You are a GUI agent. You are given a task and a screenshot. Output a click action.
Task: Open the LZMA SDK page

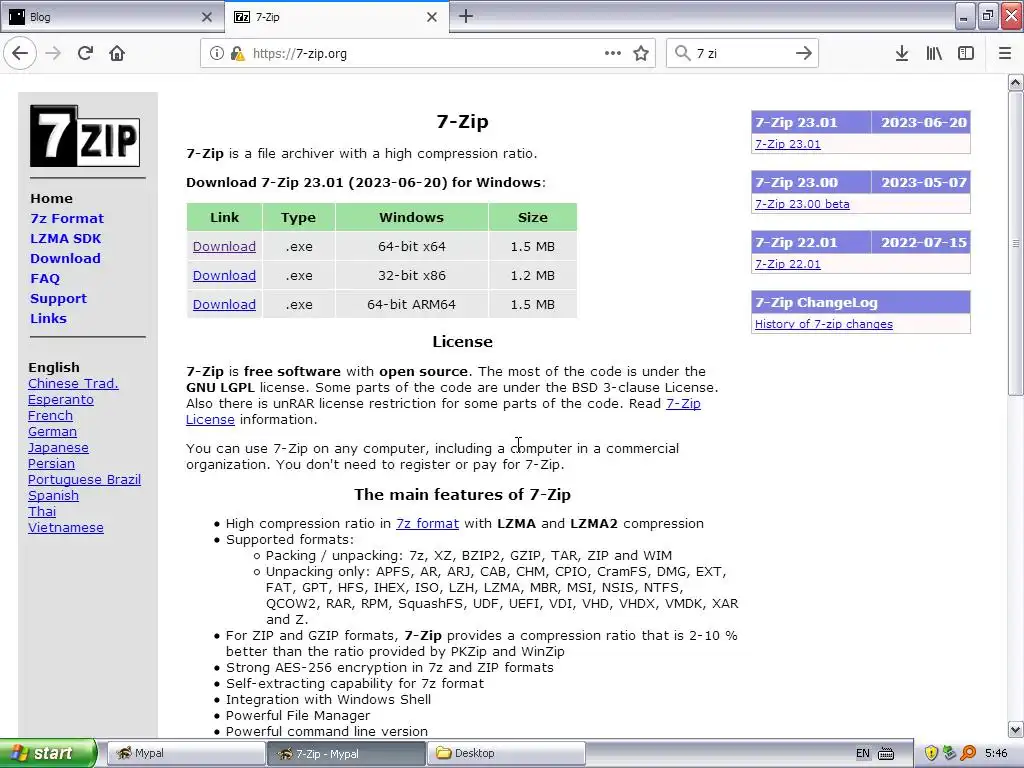[65, 238]
